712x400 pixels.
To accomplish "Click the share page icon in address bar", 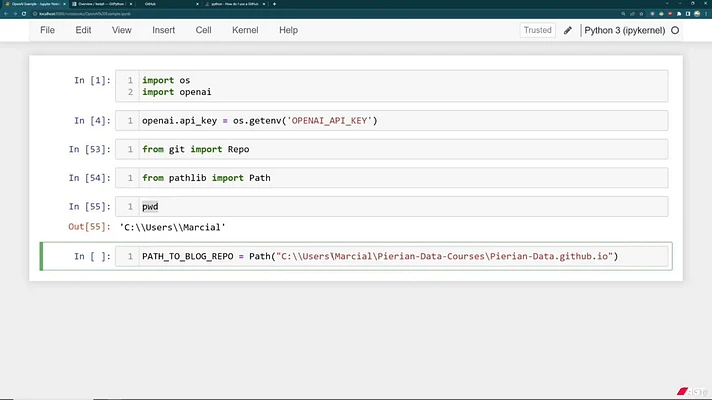I will coord(632,14).
